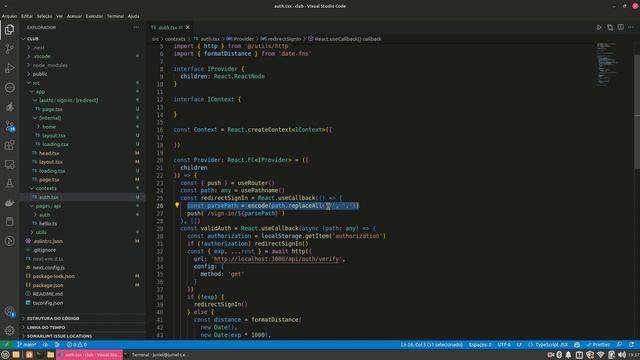Open editor more actions ellipsis
Screen dimensions: 640x360
pos(631,27)
